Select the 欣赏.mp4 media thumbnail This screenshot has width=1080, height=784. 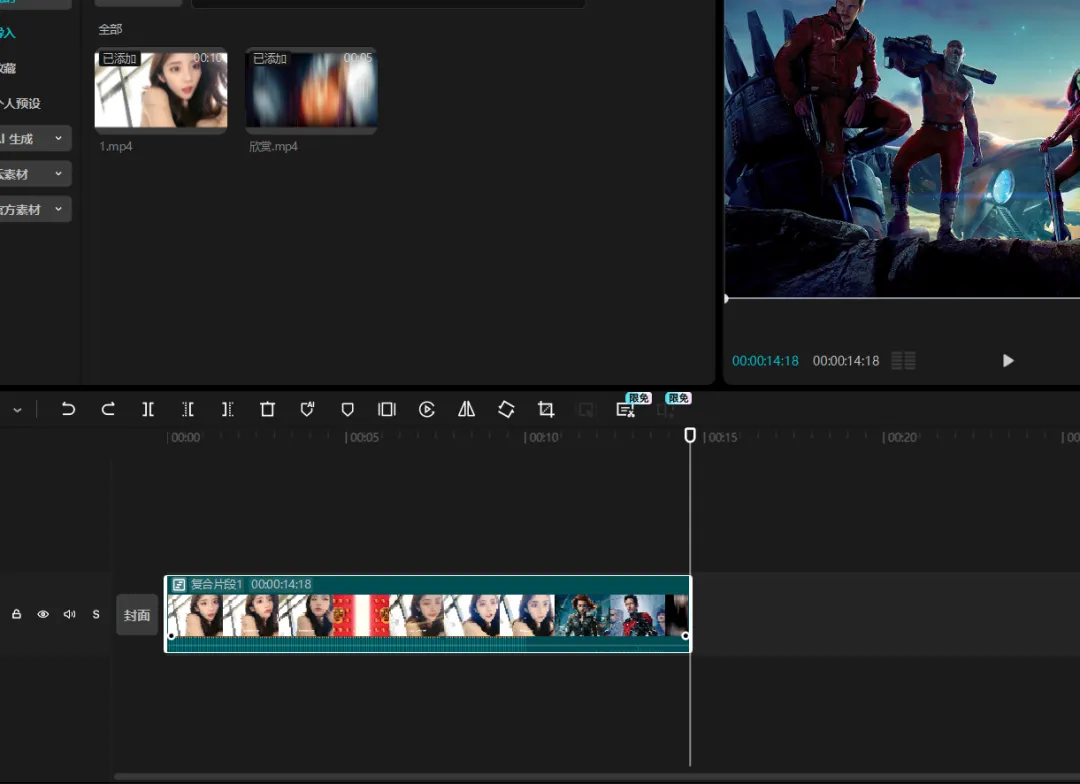tap(311, 89)
